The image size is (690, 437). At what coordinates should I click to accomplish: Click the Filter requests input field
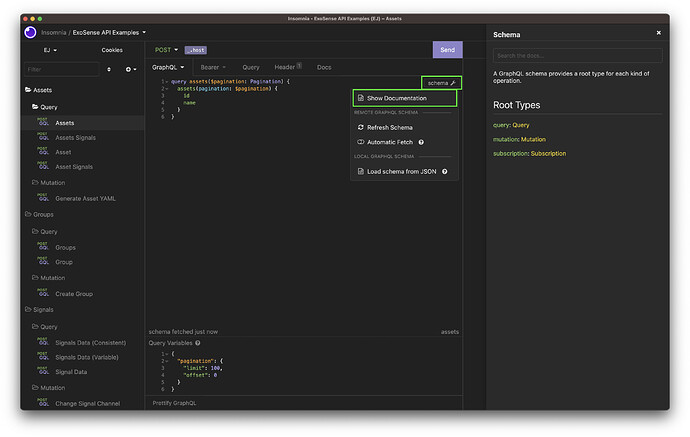click(x=62, y=70)
